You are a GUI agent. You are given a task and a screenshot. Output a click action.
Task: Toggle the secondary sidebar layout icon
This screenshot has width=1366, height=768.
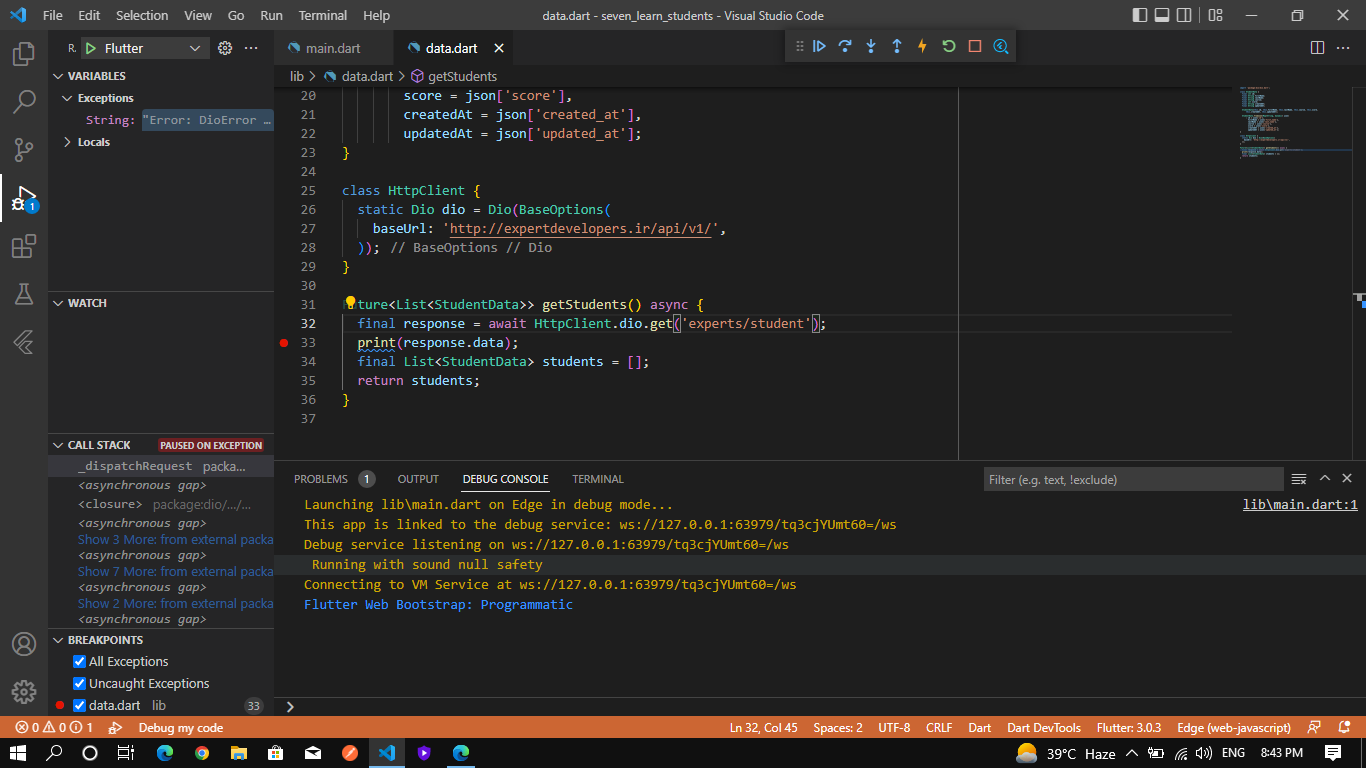1186,15
